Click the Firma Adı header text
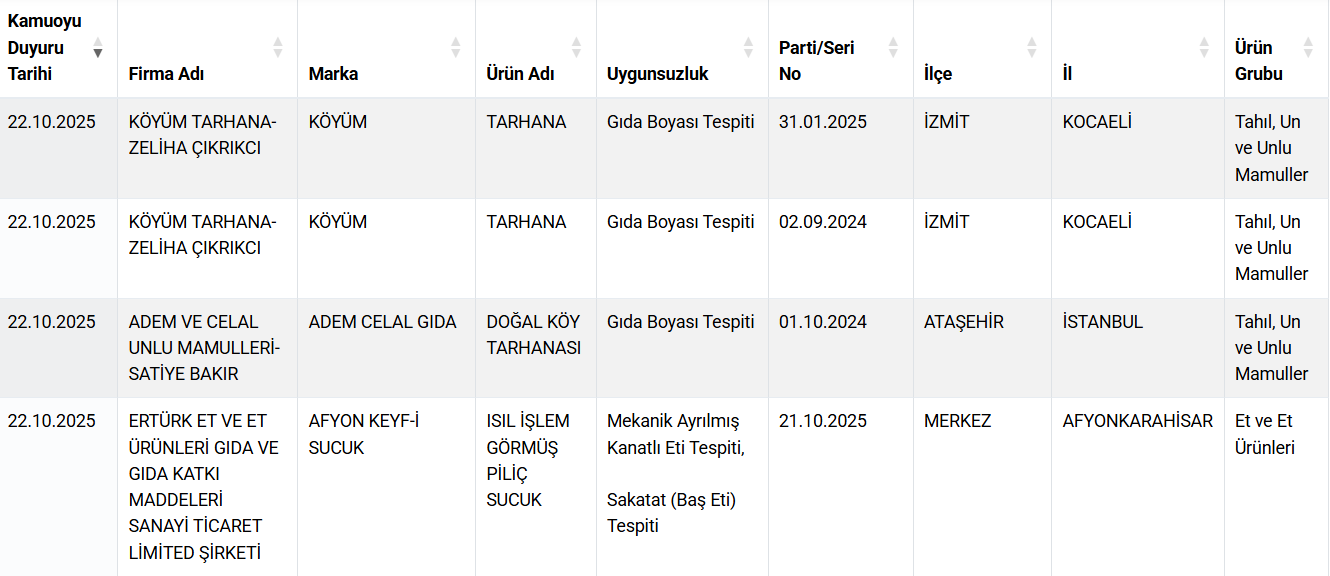1330x576 pixels. pyautogui.click(x=166, y=74)
